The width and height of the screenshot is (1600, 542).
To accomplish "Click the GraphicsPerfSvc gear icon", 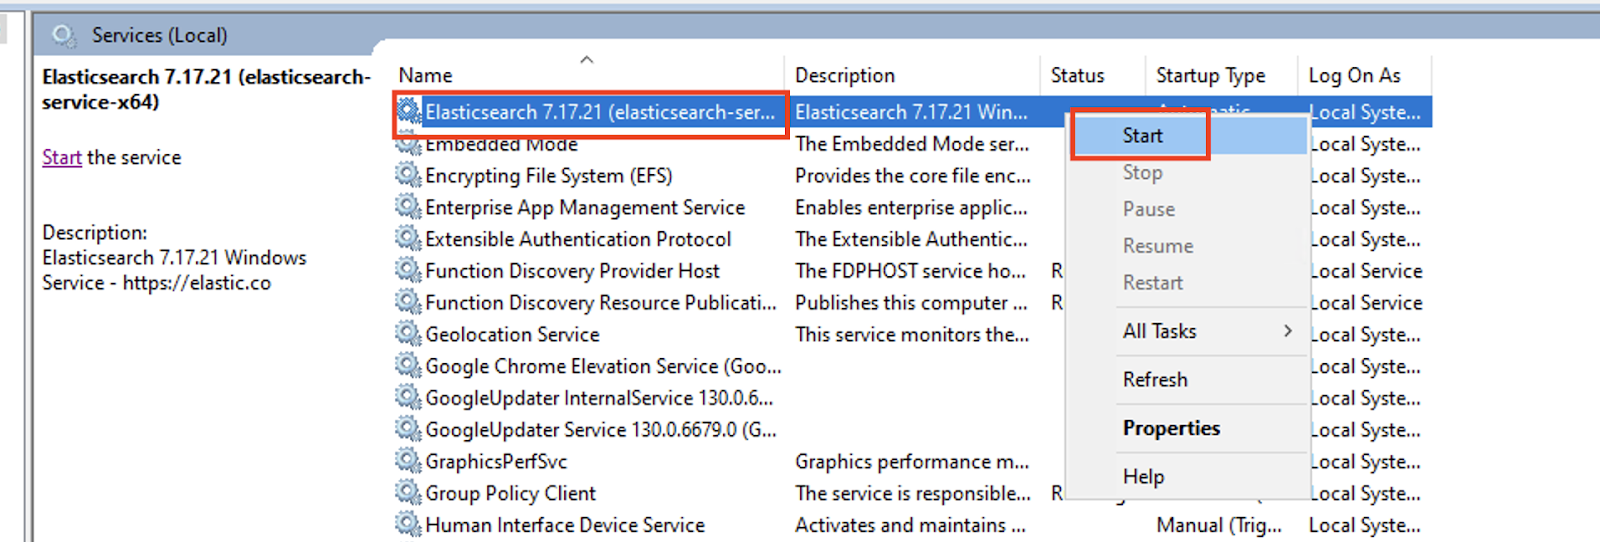I will pos(408,461).
